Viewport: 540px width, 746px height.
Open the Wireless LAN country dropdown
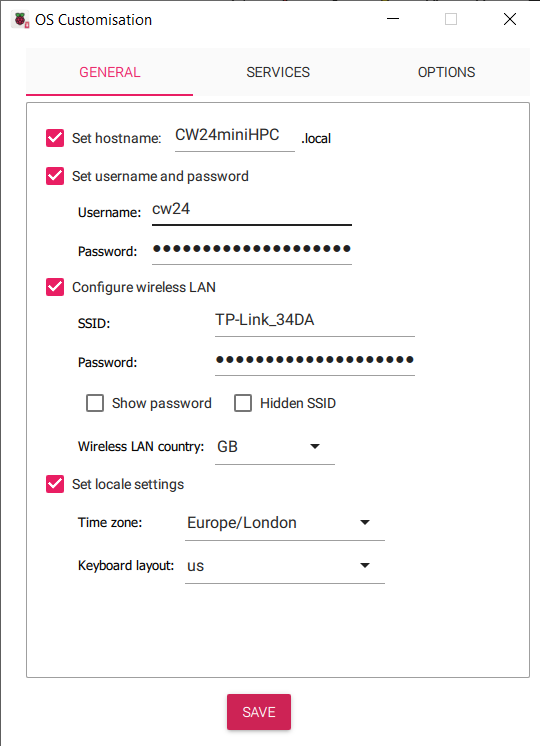[x=275, y=447]
